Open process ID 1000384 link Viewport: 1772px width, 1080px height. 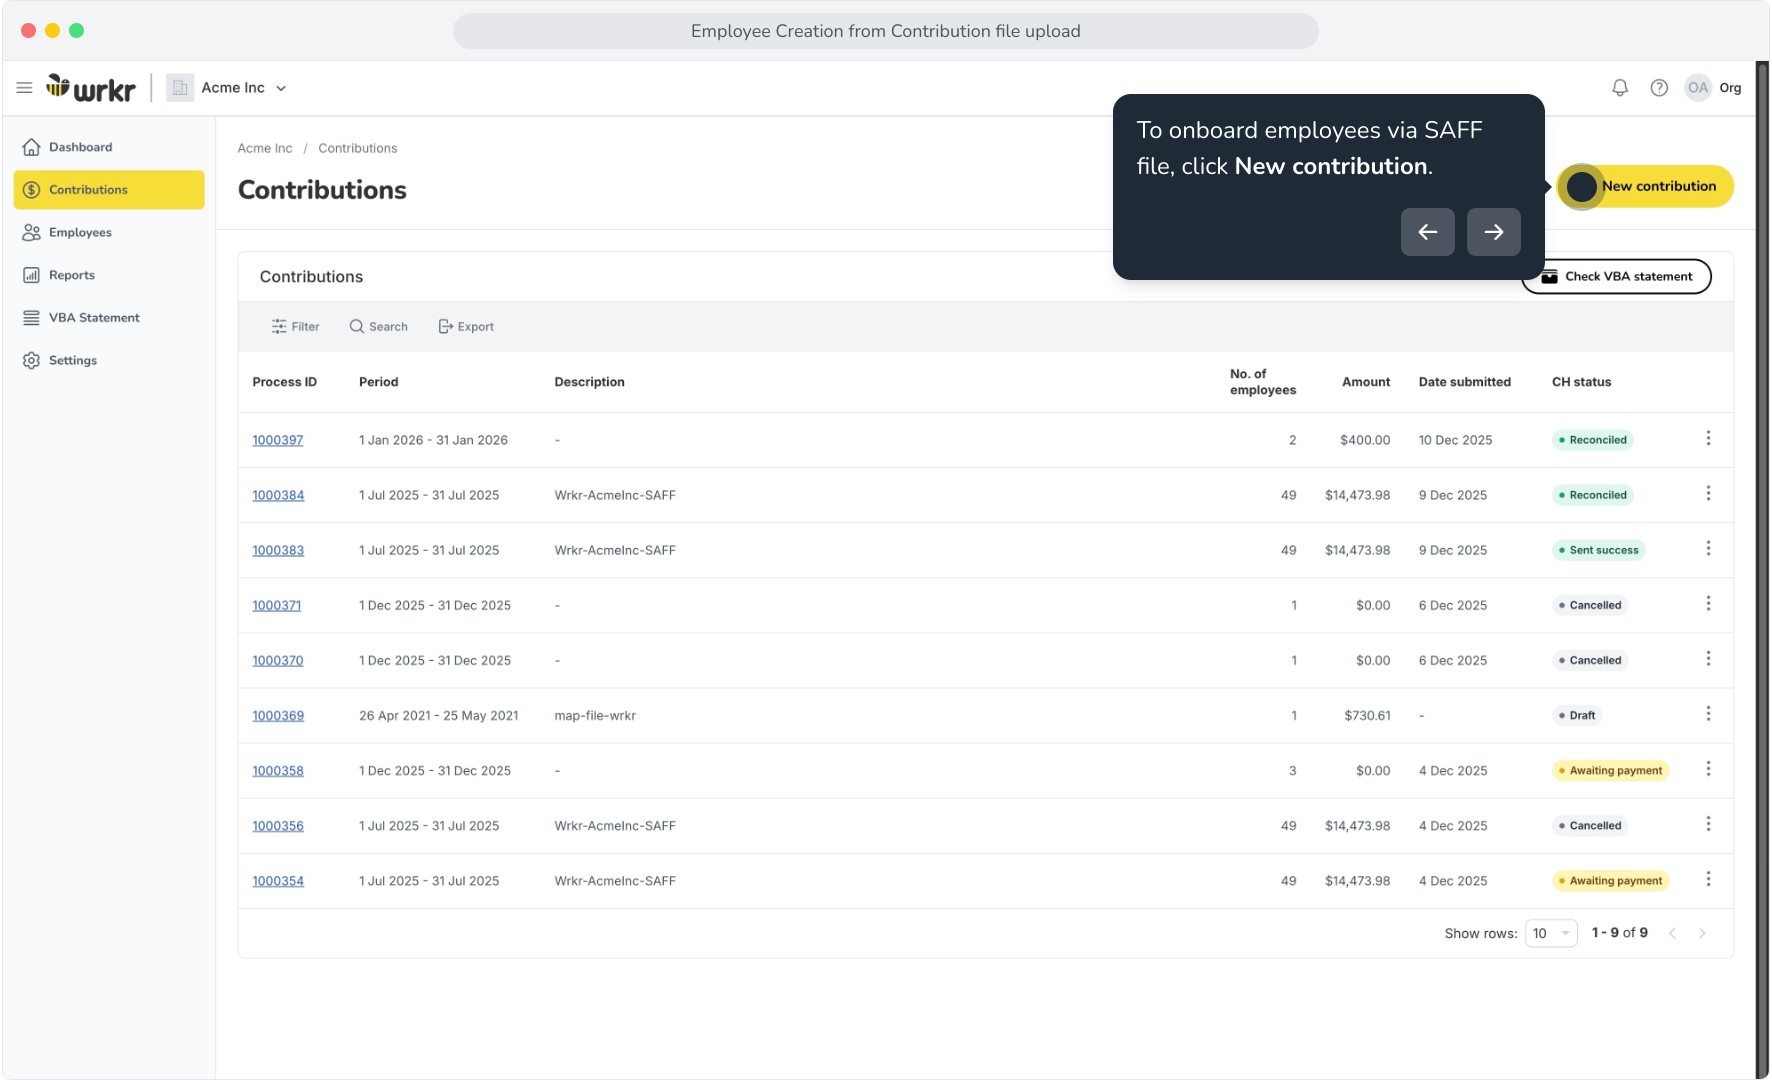pos(278,495)
